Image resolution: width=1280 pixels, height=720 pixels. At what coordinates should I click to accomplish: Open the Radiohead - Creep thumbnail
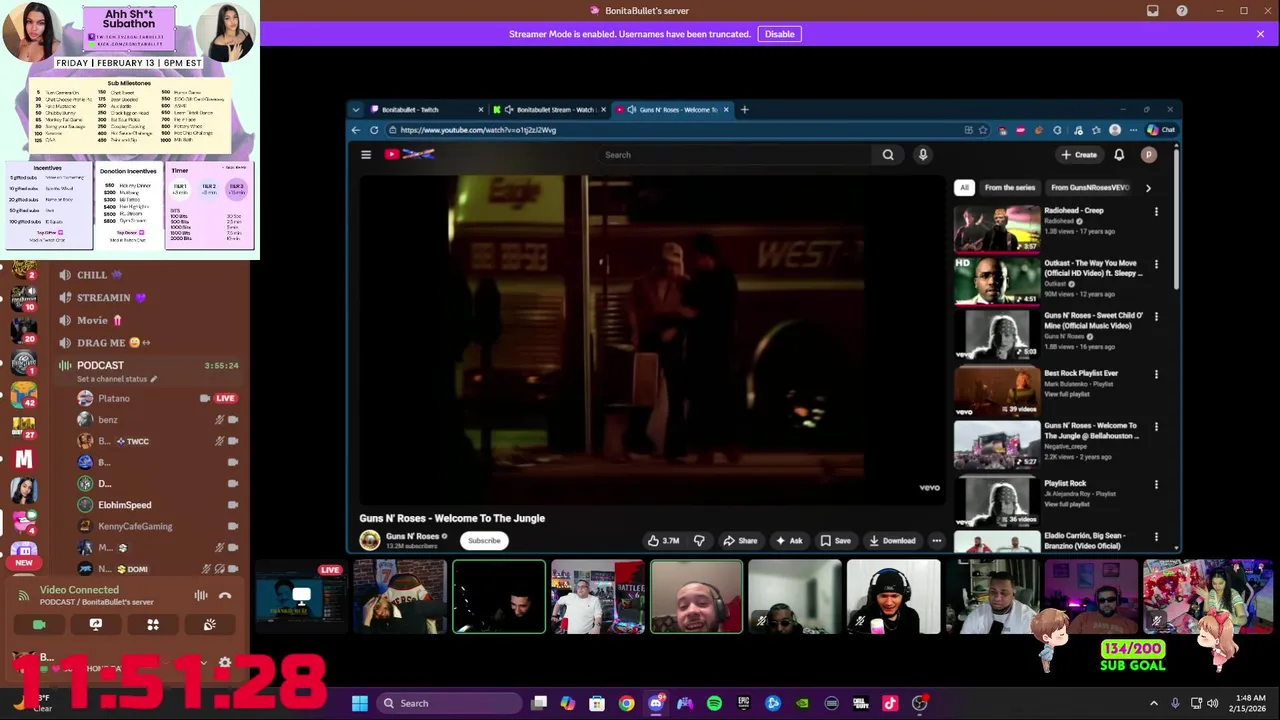997,228
